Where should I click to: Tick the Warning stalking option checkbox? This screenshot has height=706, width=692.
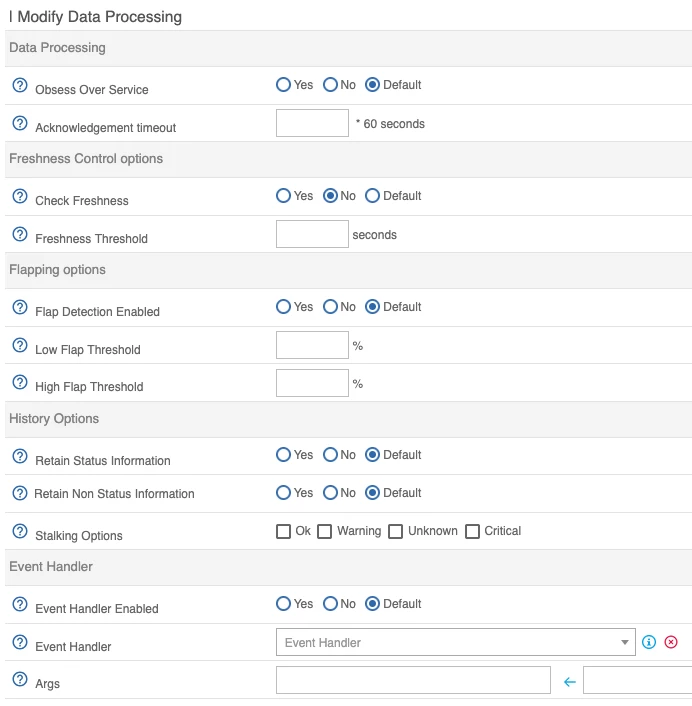coord(325,531)
